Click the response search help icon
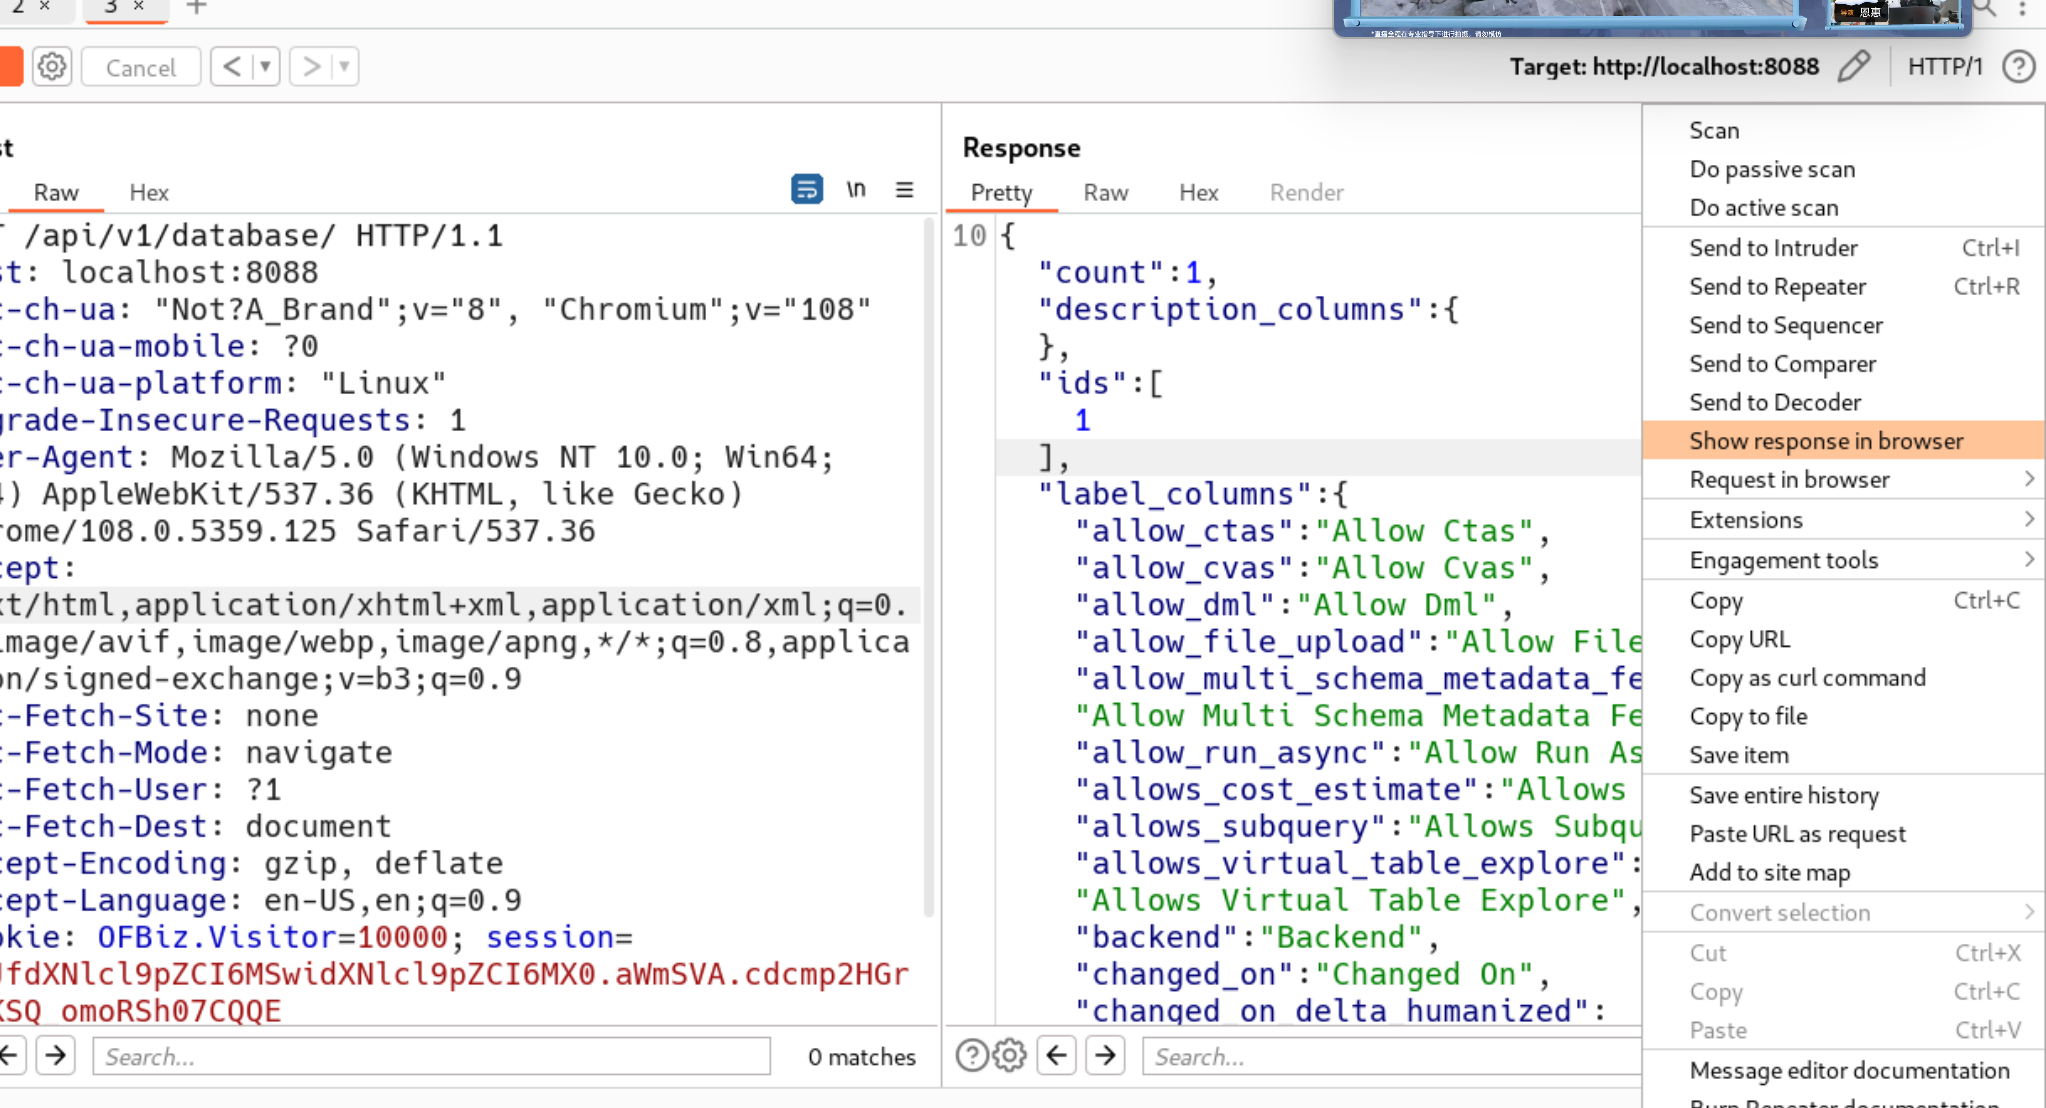Image resolution: width=2046 pixels, height=1108 pixels. click(x=971, y=1056)
